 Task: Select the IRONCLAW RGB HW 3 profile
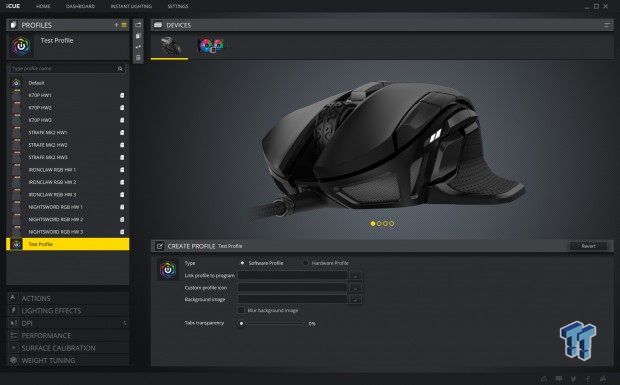click(x=68, y=194)
